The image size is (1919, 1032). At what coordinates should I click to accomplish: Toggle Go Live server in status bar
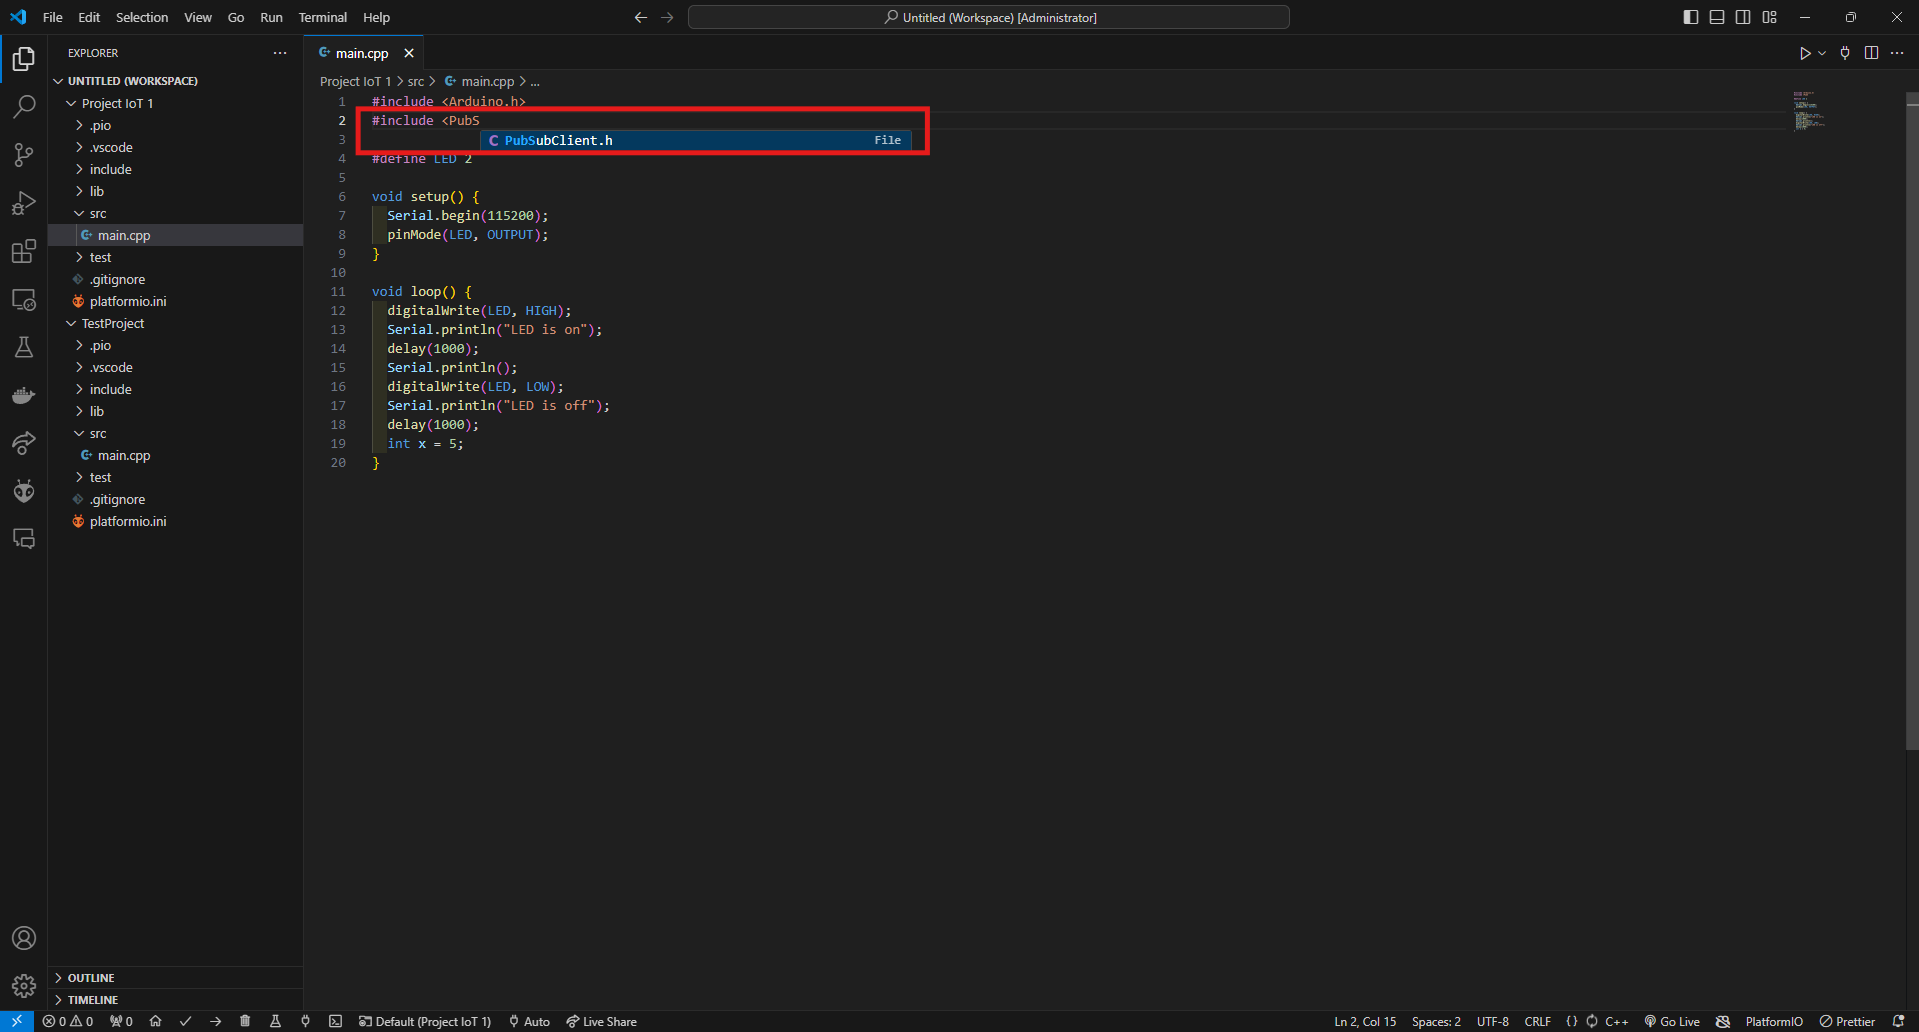pos(1672,1021)
